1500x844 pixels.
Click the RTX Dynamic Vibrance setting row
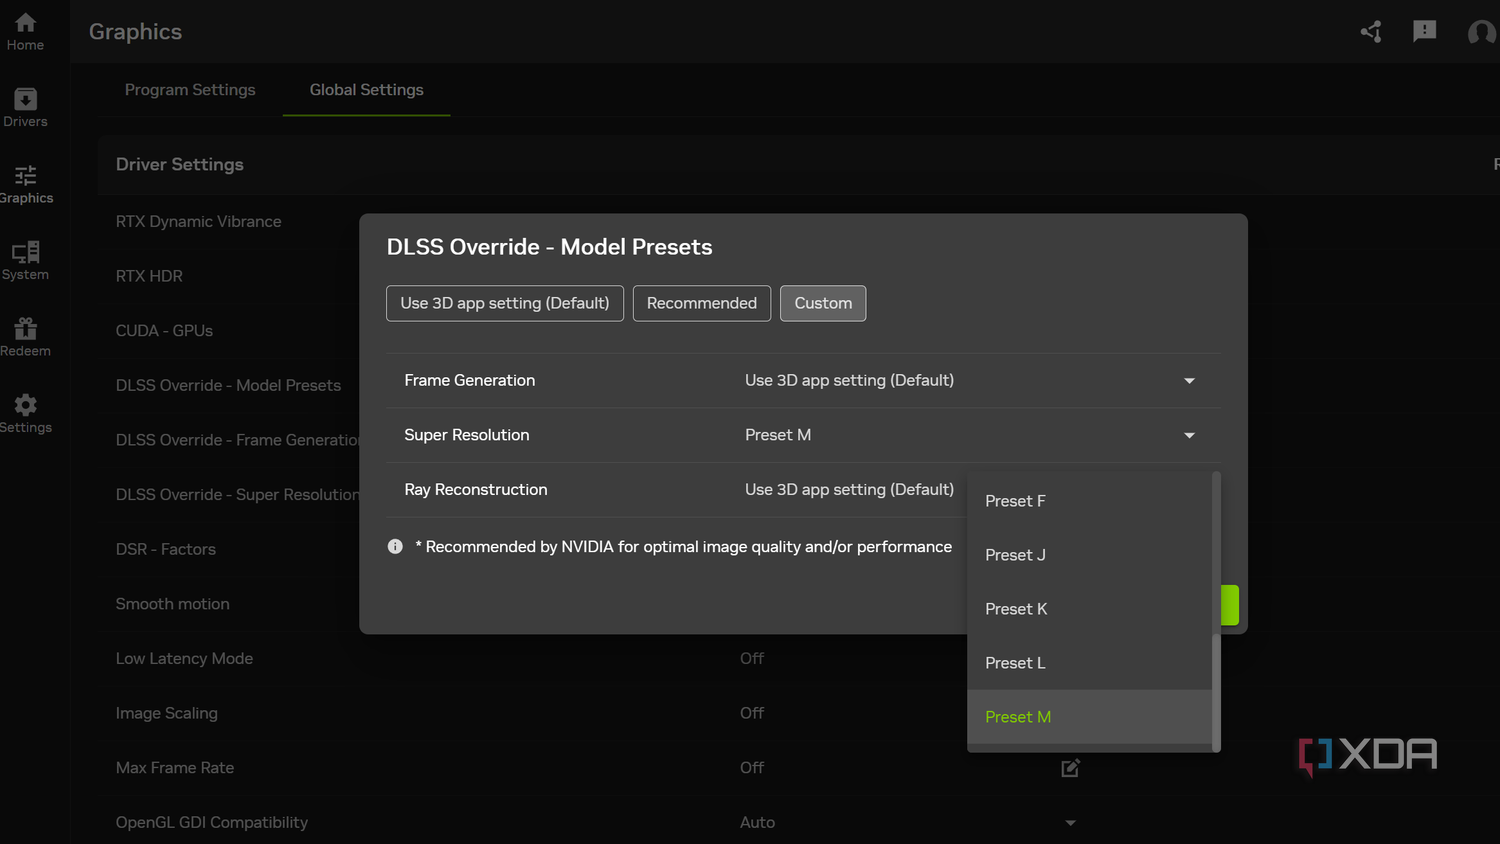(x=198, y=222)
